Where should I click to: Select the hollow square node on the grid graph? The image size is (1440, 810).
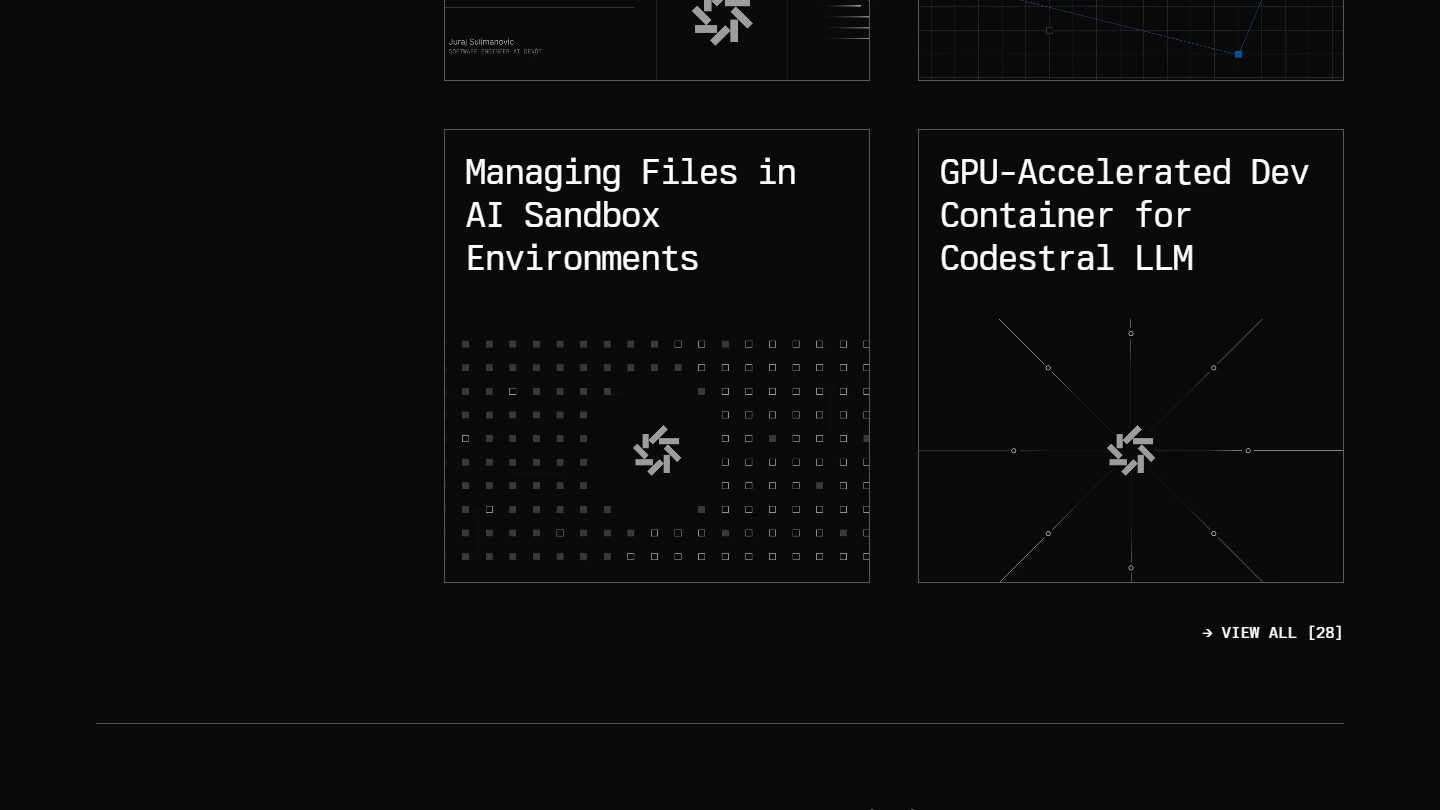(1049, 31)
